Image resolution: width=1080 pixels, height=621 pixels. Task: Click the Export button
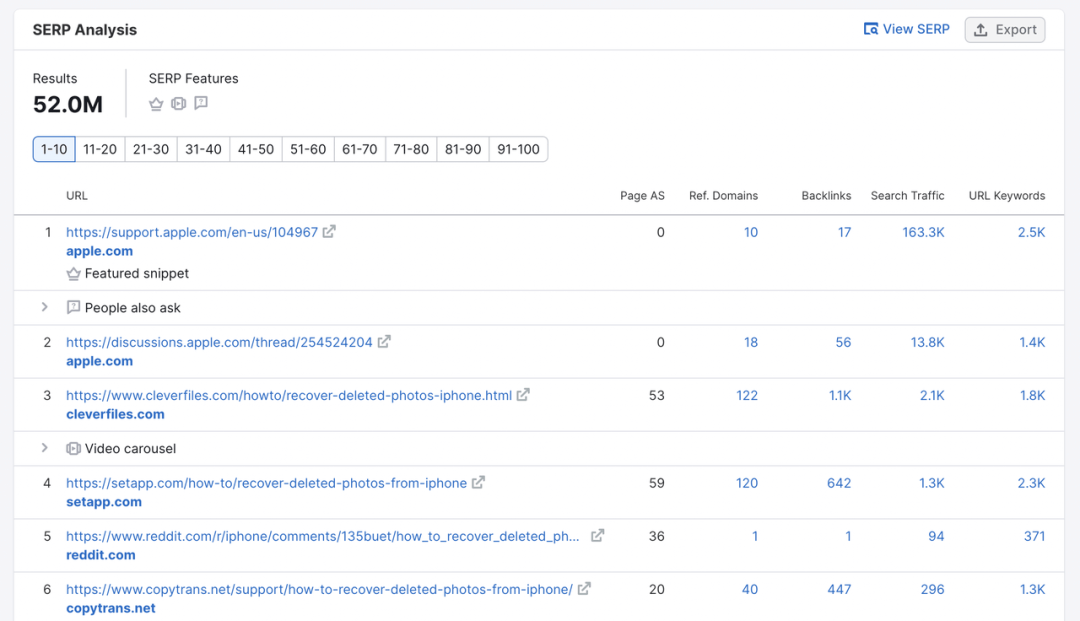click(1005, 30)
